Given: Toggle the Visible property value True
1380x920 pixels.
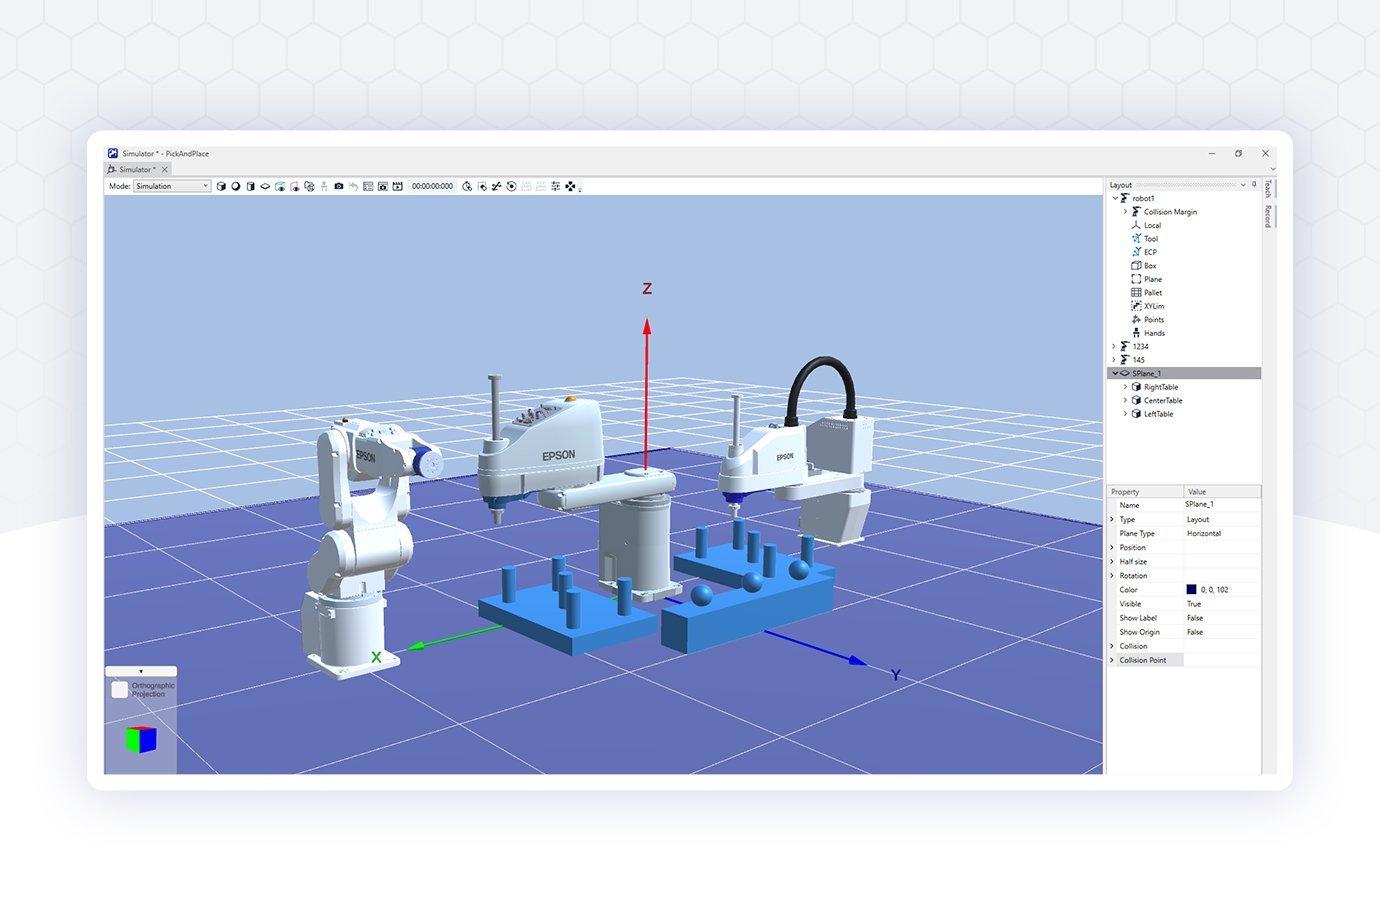Looking at the screenshot, I should tap(1194, 604).
